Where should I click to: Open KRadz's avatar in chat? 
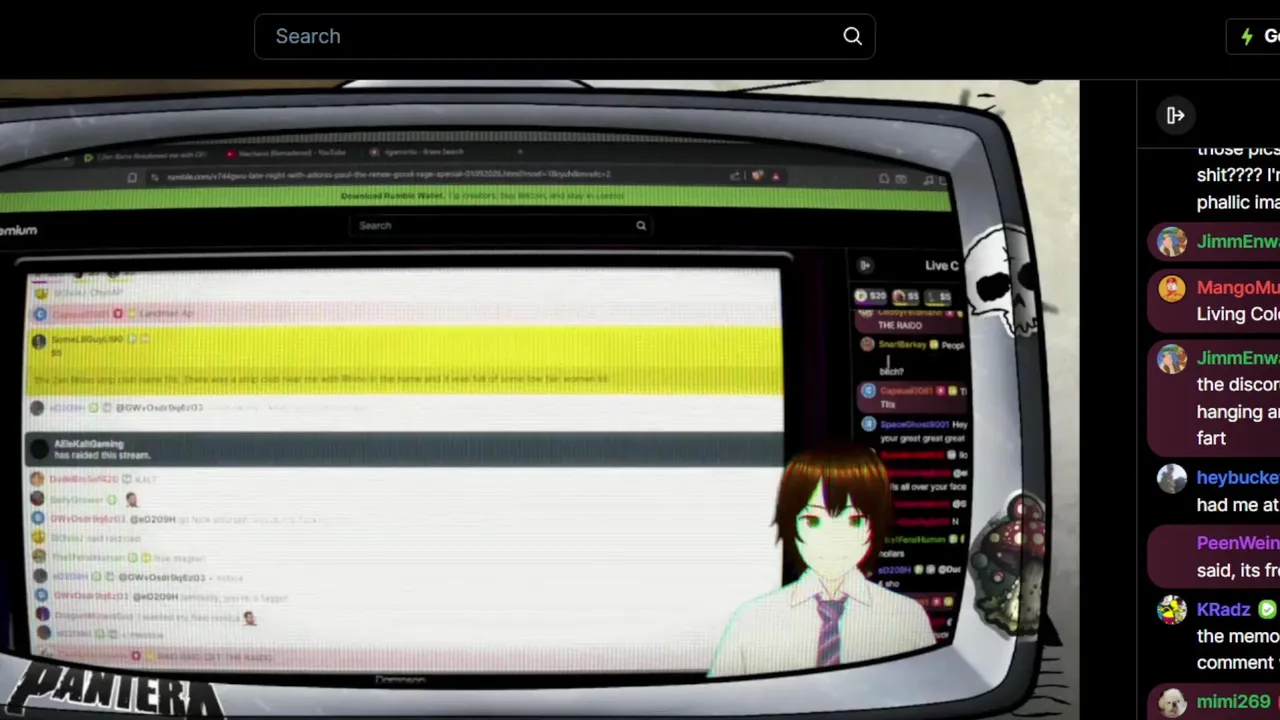click(x=1172, y=609)
